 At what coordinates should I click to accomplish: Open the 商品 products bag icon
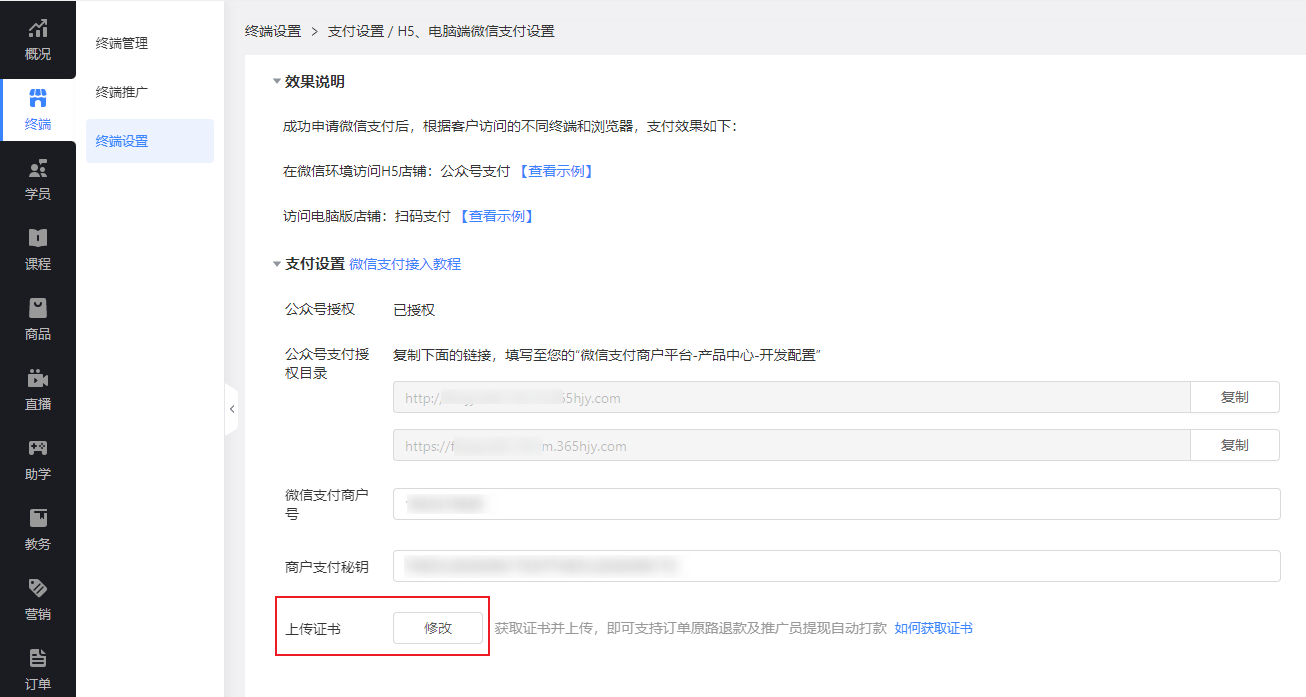tap(38, 308)
